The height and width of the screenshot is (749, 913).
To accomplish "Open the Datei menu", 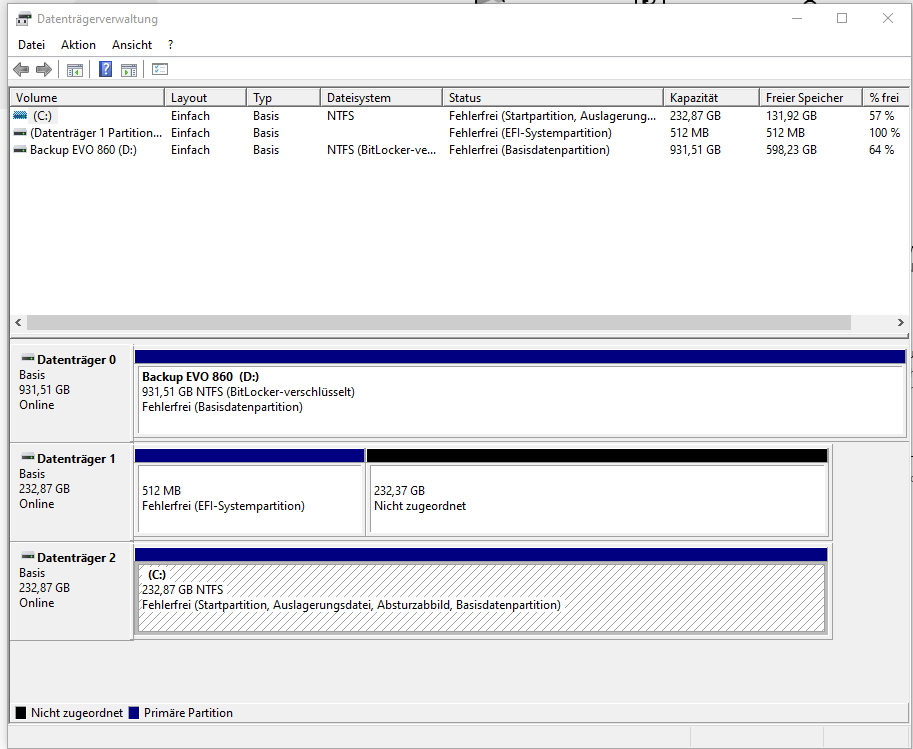I will click(x=31, y=44).
